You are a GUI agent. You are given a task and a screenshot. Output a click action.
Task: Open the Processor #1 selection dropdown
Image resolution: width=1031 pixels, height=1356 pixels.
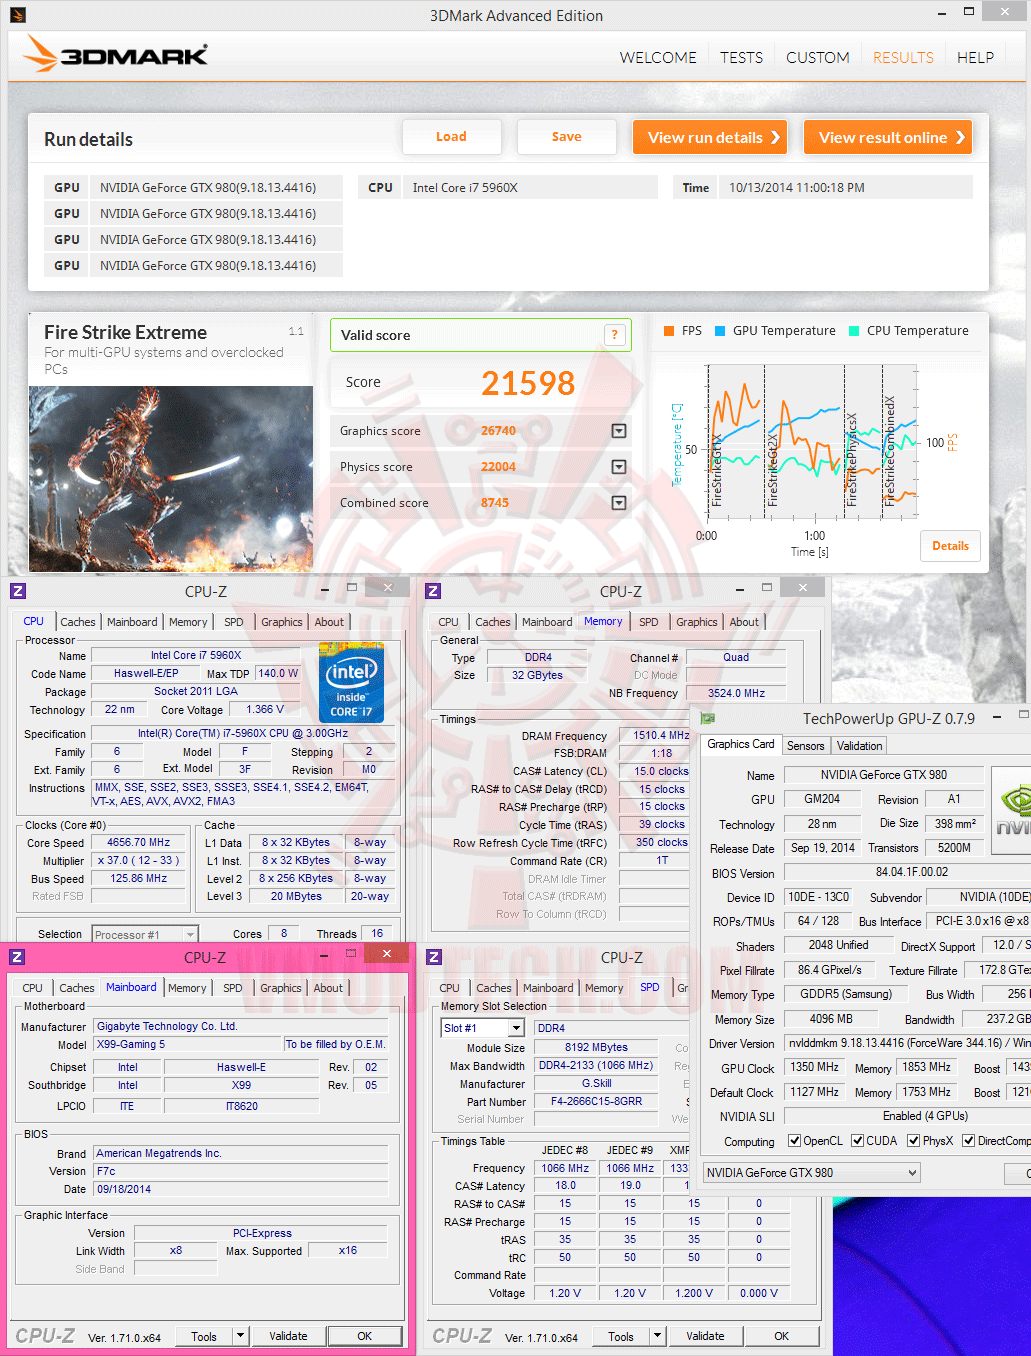[189, 934]
